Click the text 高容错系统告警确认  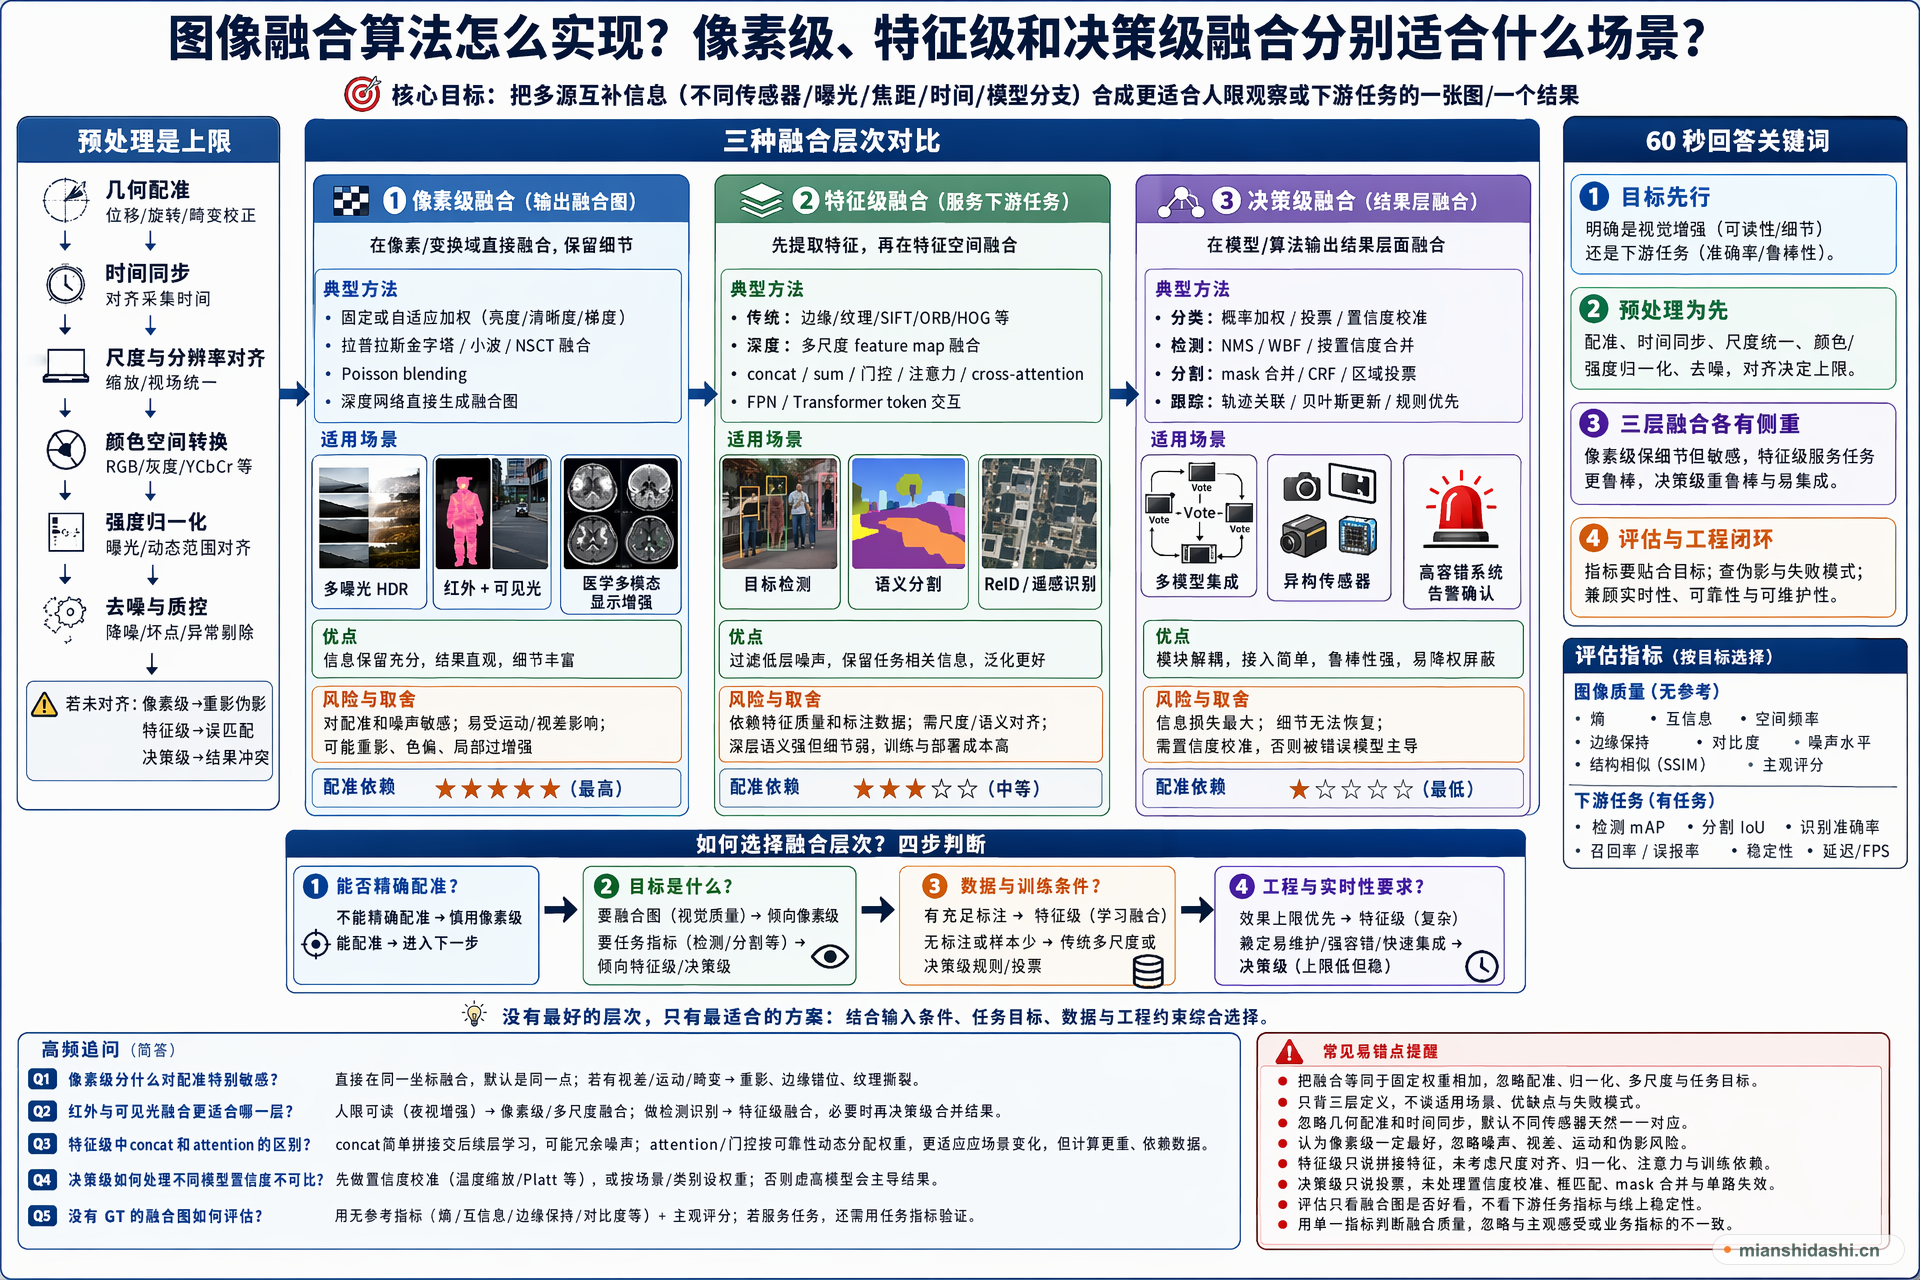[1461, 583]
